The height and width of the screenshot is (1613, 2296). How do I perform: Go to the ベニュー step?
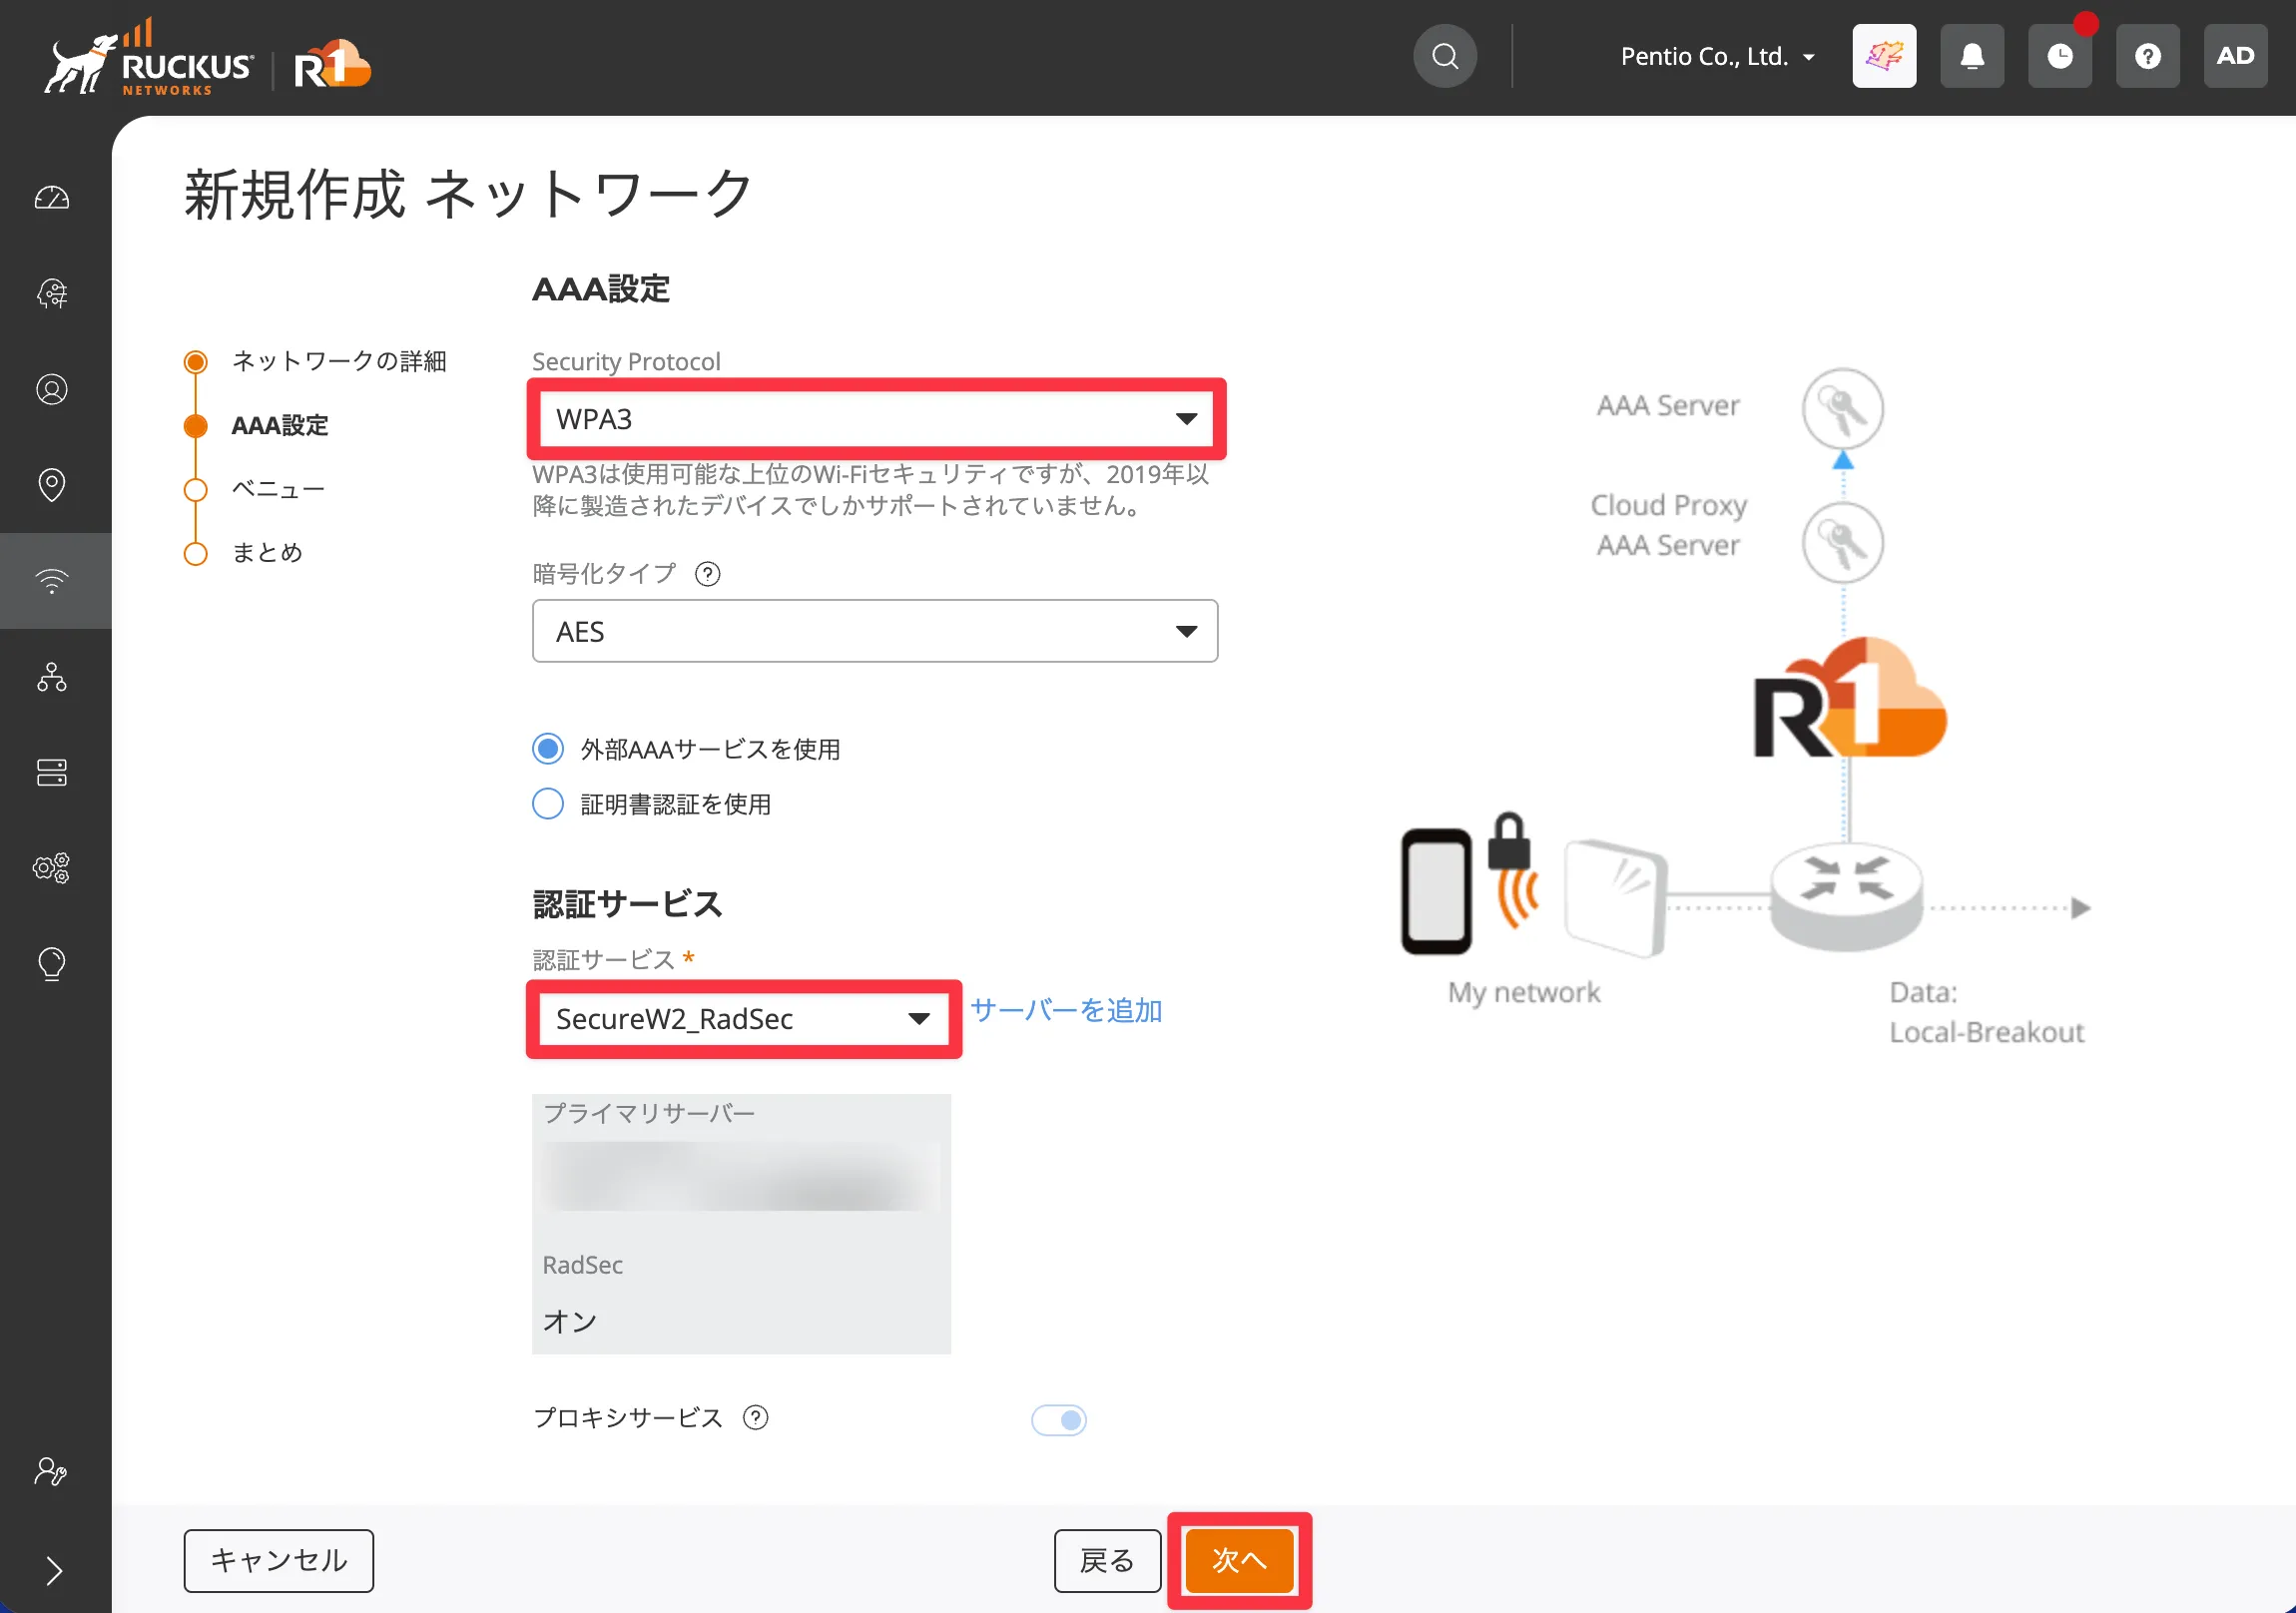click(x=278, y=489)
